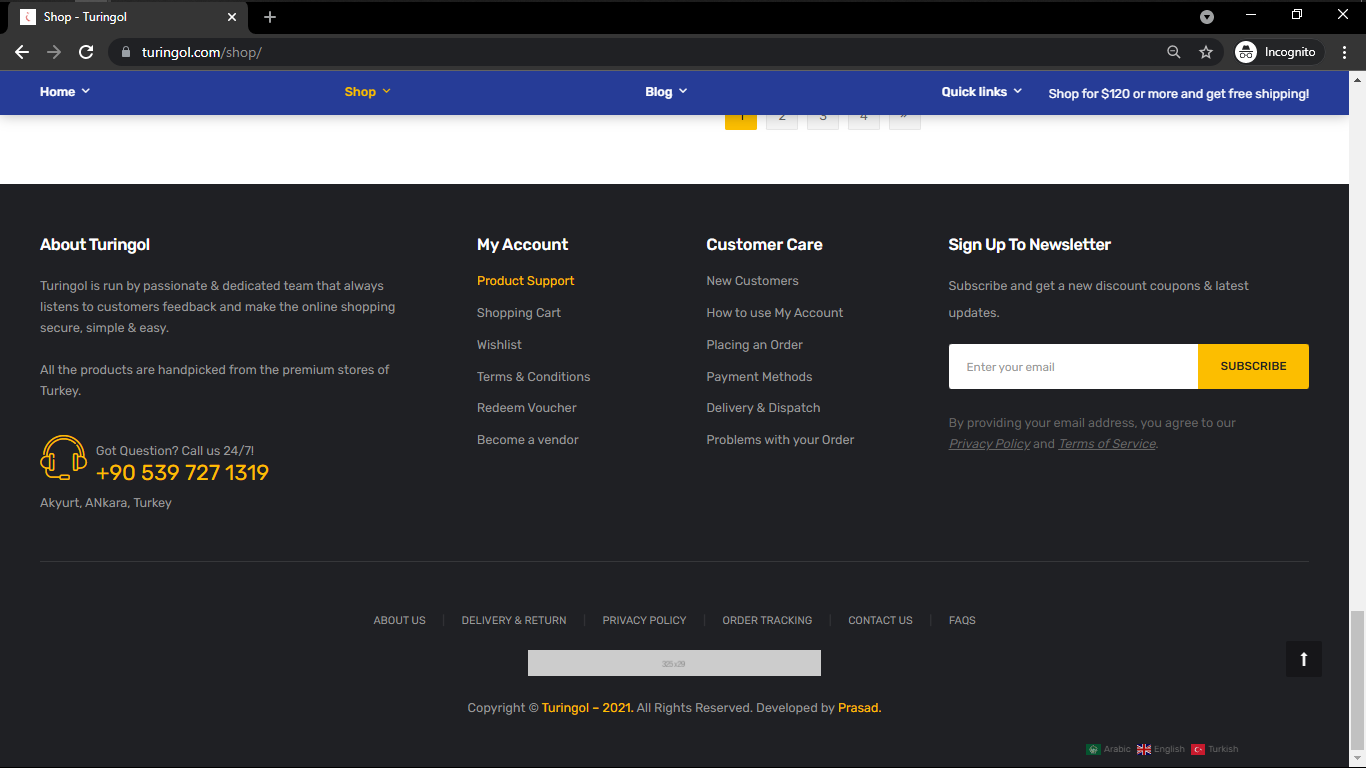The image size is (1366, 768).
Task: Click the Akyurt, ANkara, Turkey address
Action: 106,503
